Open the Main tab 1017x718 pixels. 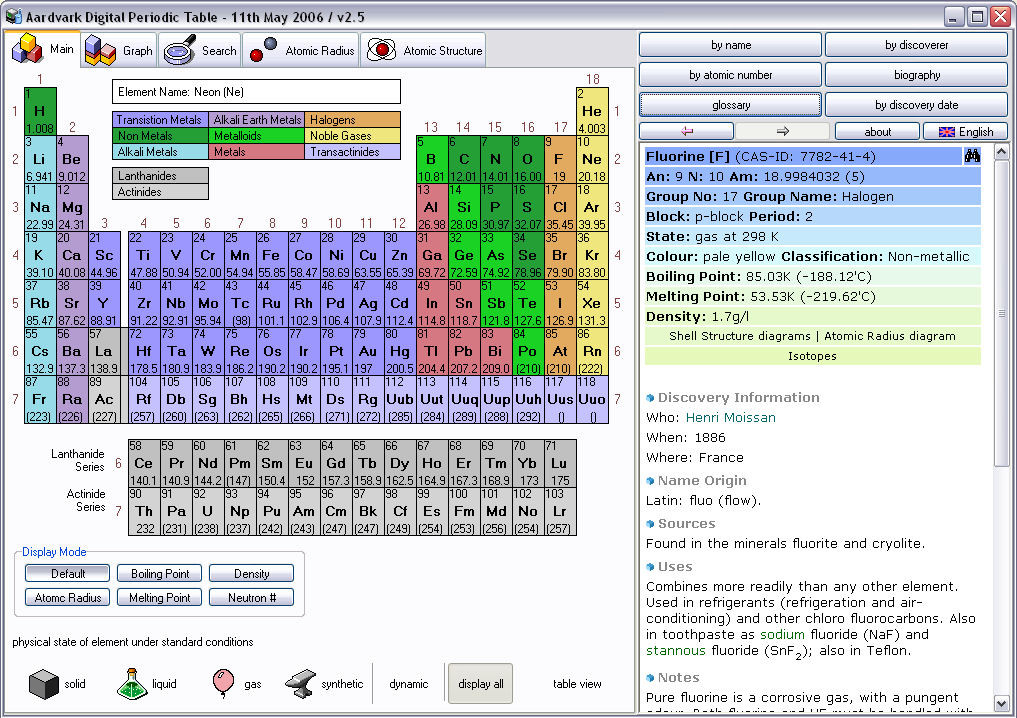[x=45, y=49]
